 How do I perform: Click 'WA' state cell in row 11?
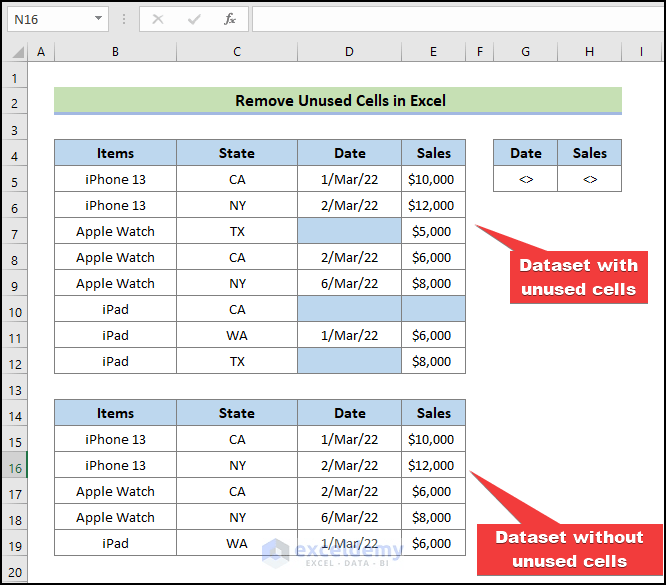[237, 335]
